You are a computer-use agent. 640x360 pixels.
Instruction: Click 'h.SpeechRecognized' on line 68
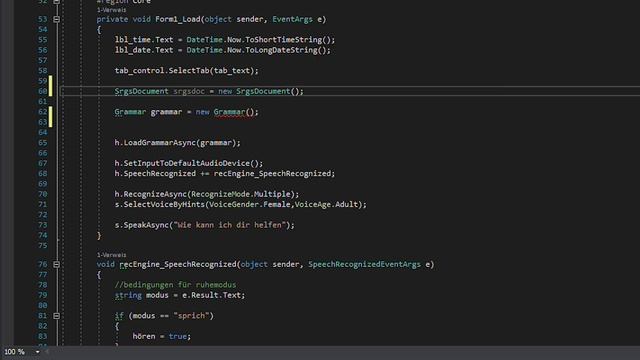tap(155, 173)
